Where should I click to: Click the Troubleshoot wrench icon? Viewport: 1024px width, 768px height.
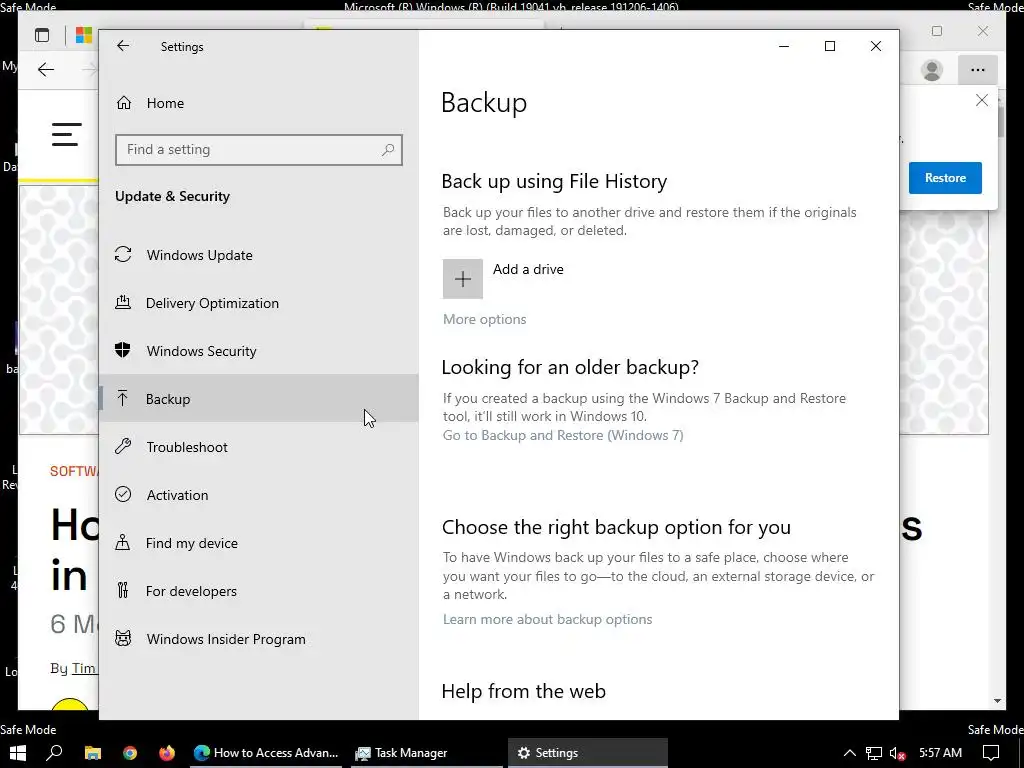123,447
